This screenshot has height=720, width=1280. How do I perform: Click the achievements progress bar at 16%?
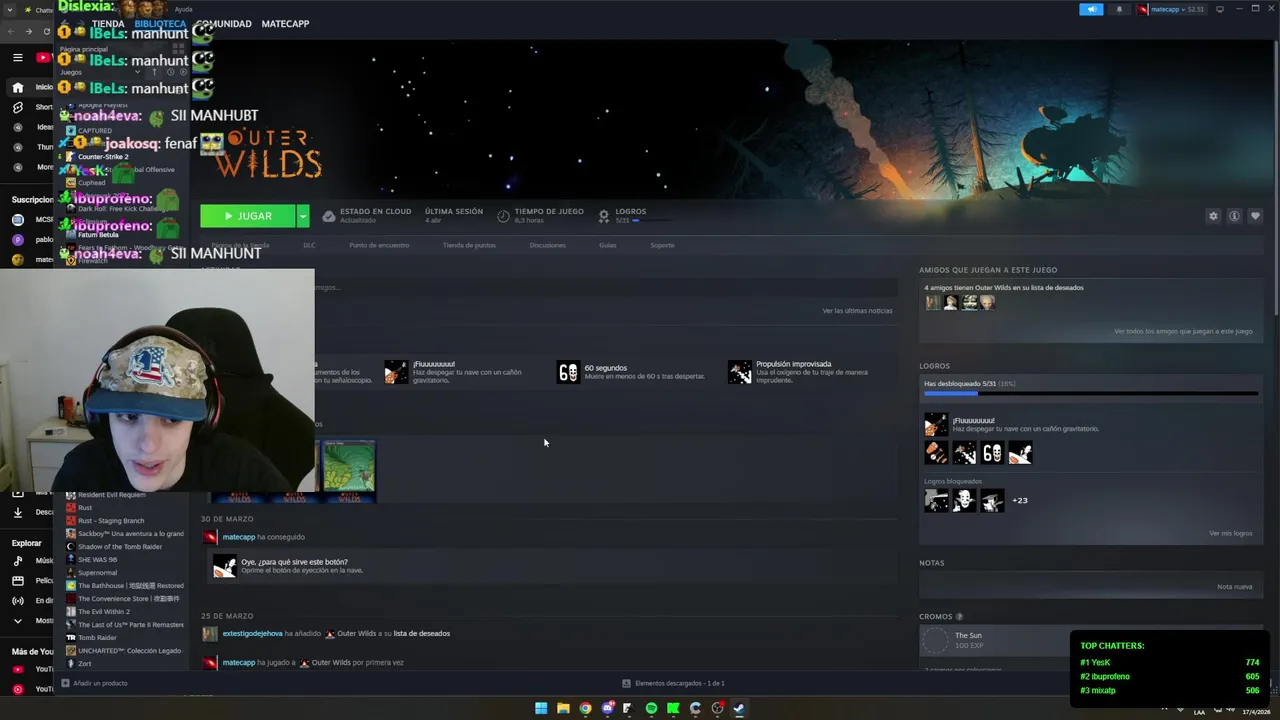1089,394
